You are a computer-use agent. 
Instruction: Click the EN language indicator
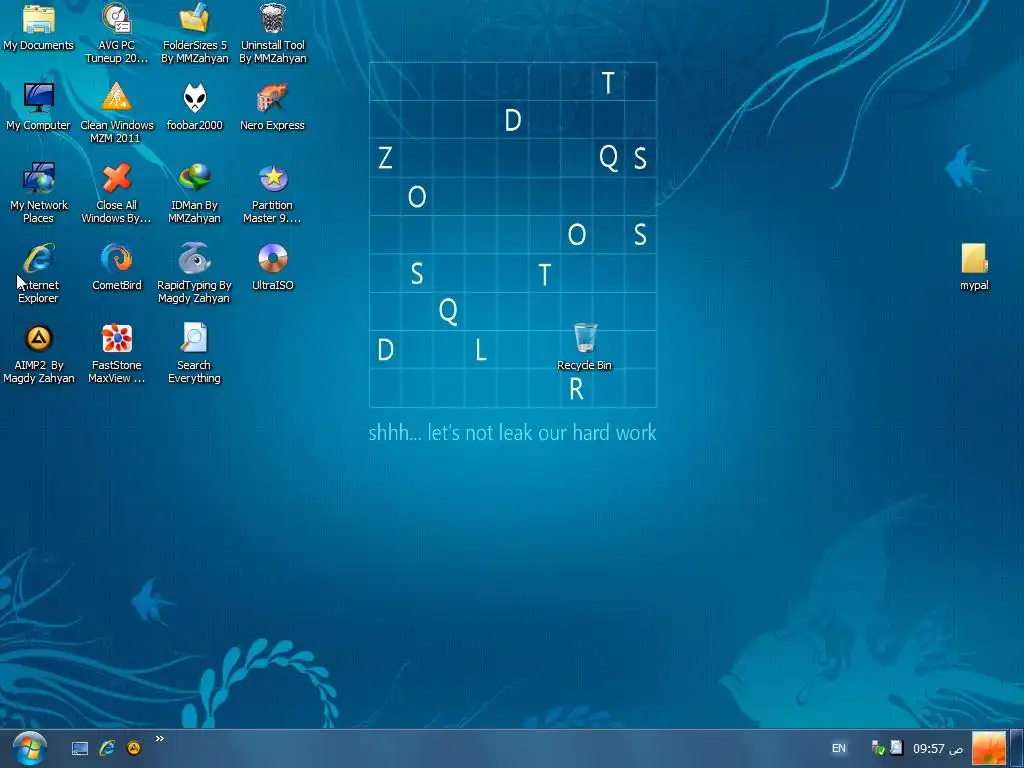(839, 748)
